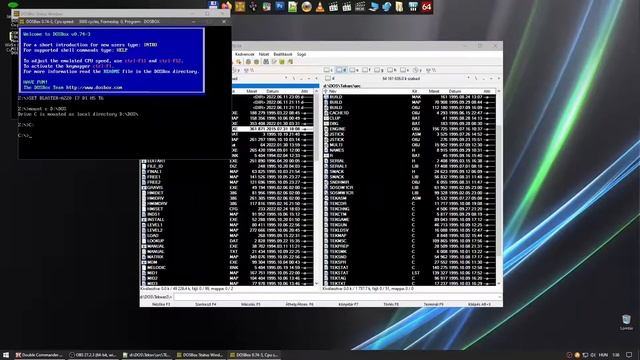Open the red 64 icon in top dock
This screenshot has width=640, height=360.
pos(427,7)
